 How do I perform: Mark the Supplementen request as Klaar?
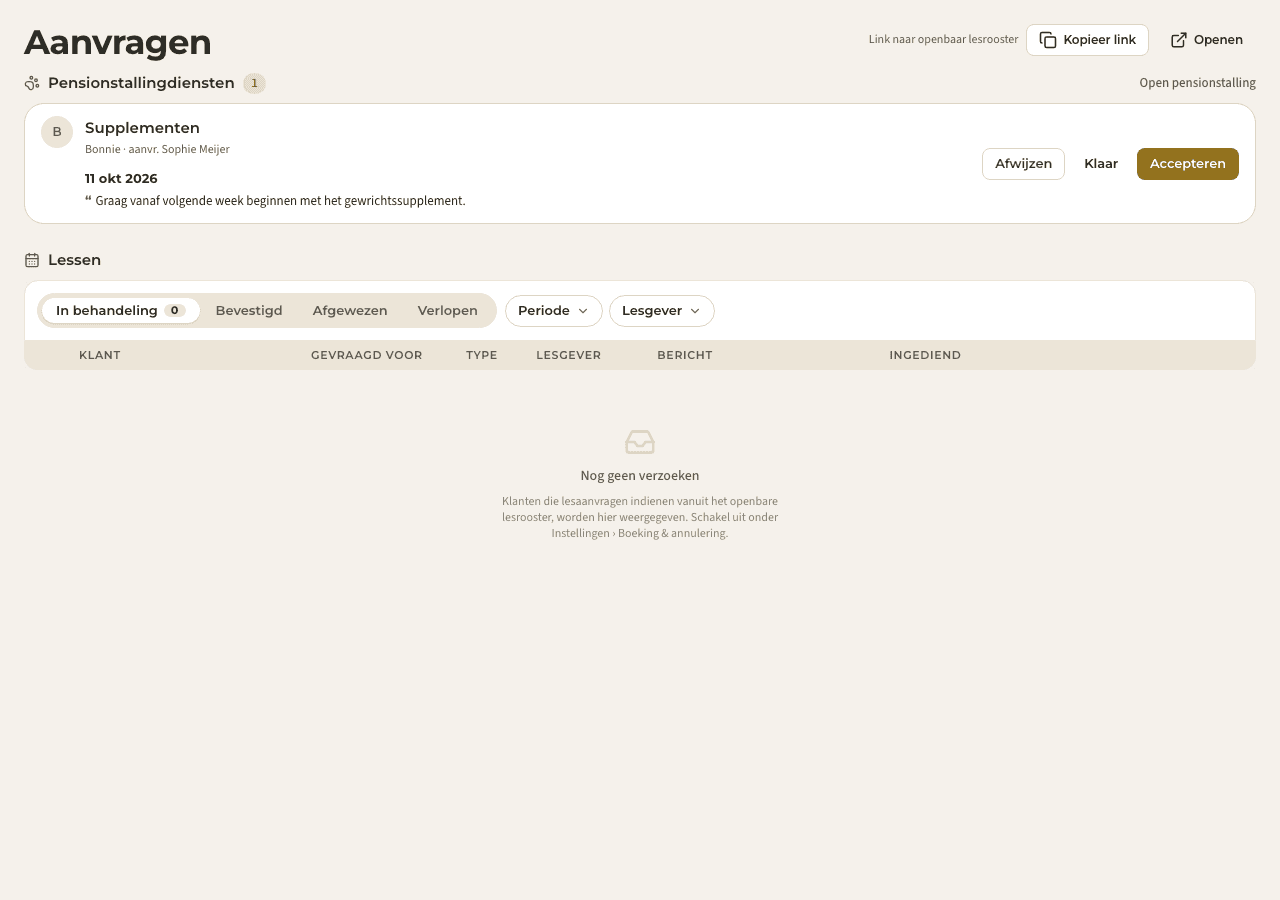[1101, 164]
